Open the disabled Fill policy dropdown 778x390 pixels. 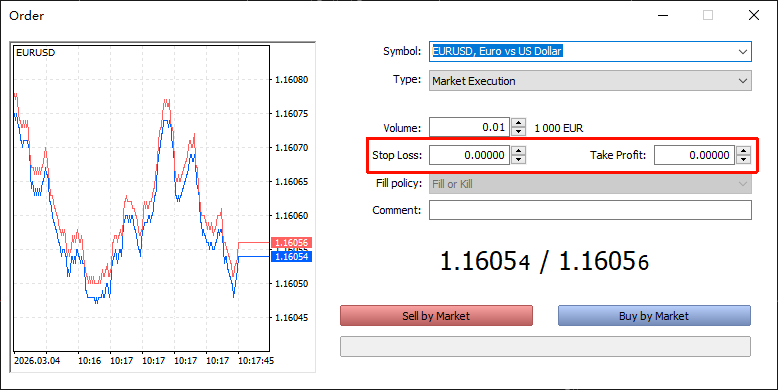point(590,184)
